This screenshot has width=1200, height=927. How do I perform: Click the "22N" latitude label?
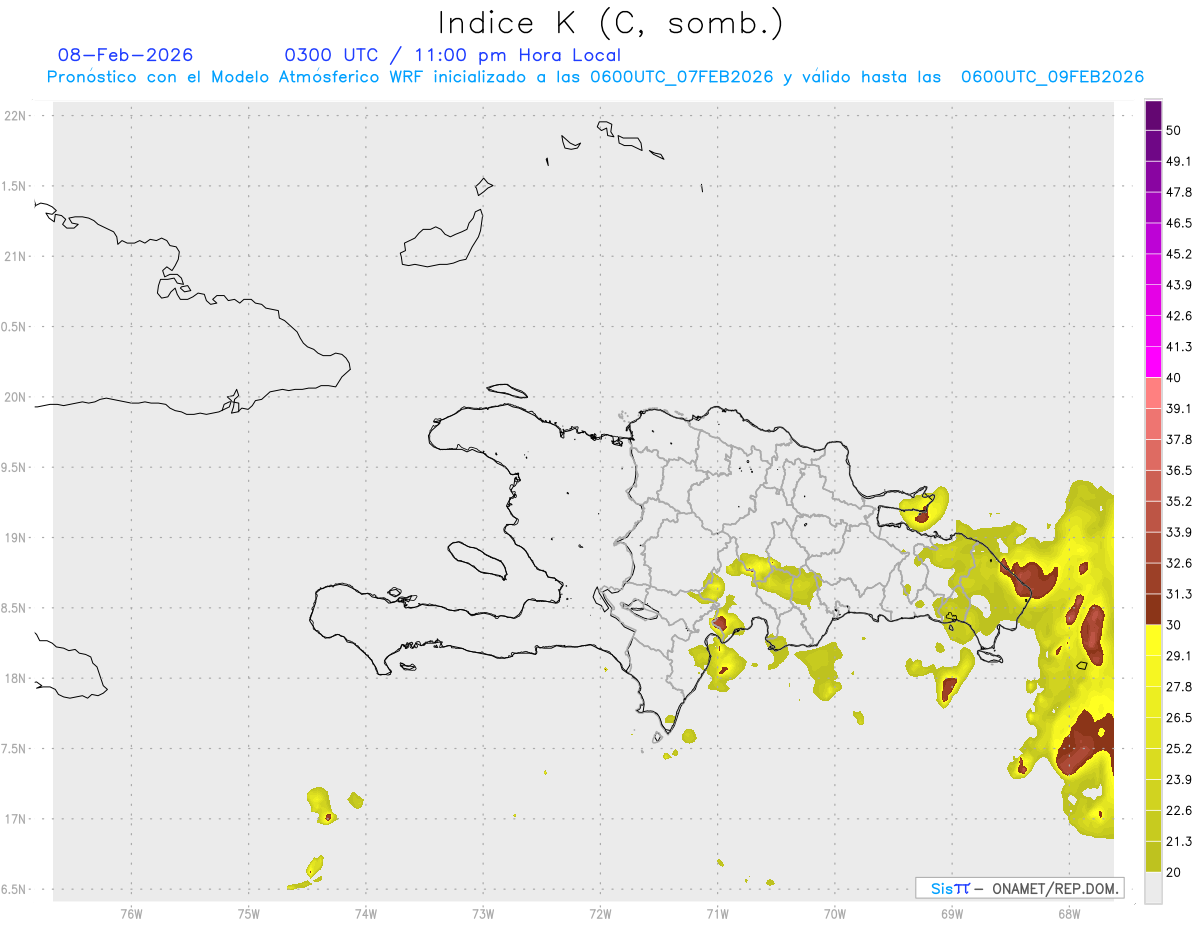[x=16, y=116]
